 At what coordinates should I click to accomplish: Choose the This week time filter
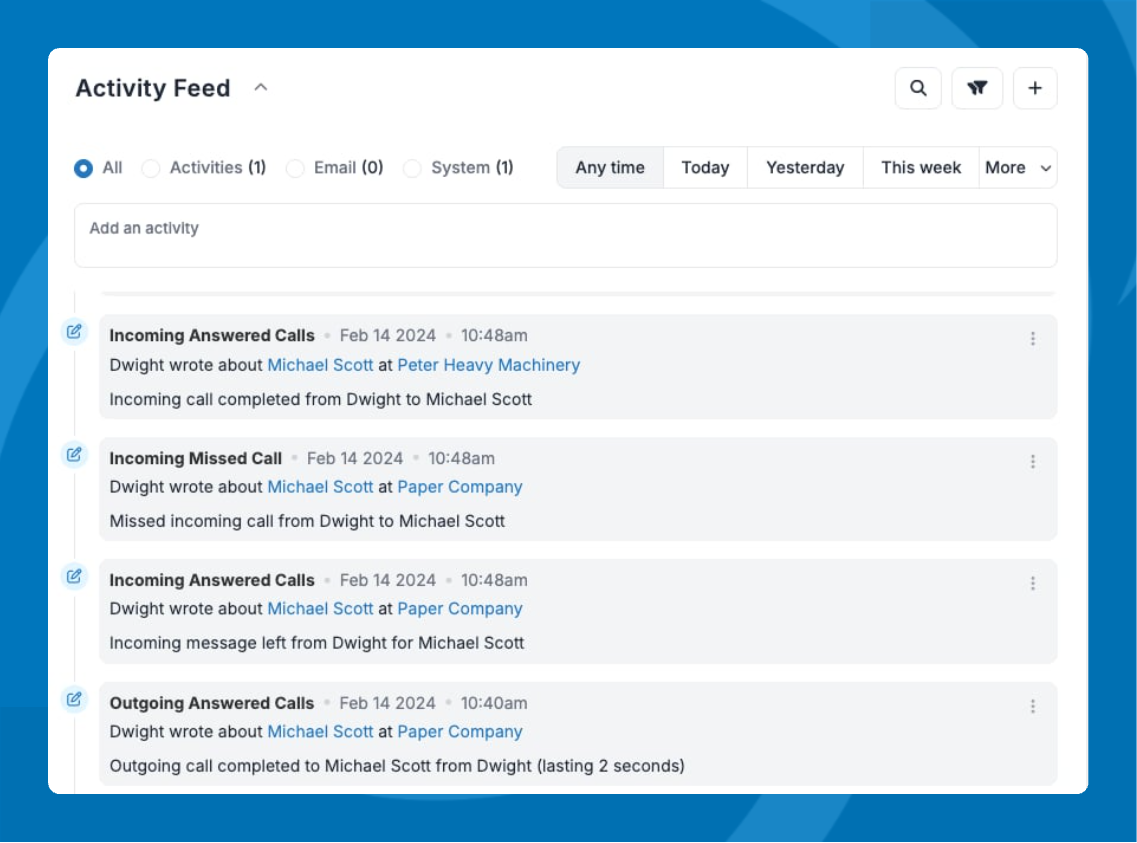point(920,168)
